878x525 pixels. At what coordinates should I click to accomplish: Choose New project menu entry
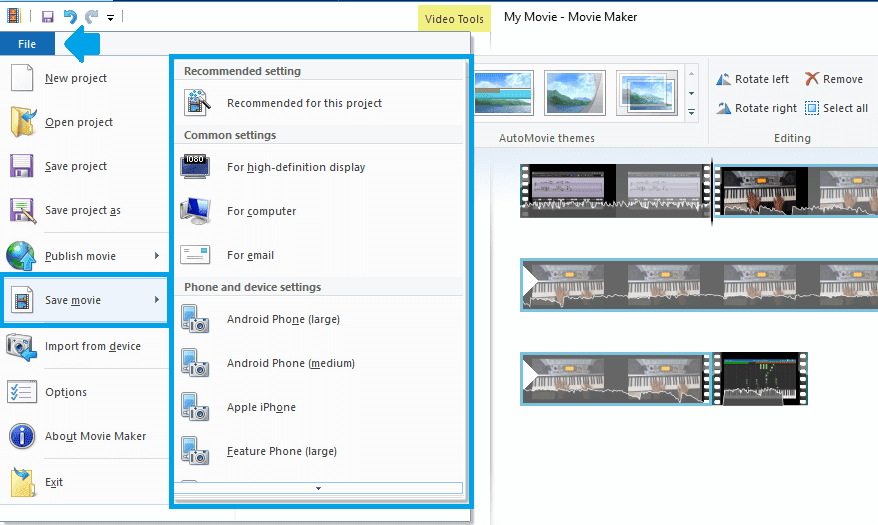(76, 78)
